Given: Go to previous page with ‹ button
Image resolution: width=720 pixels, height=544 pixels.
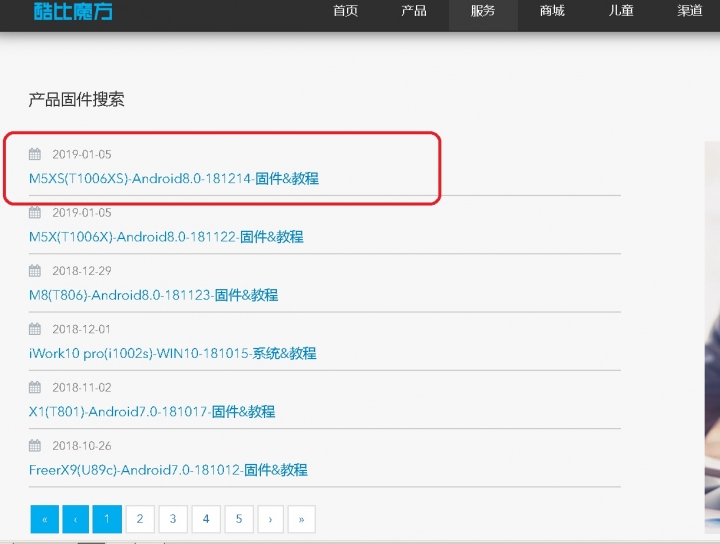Looking at the screenshot, I should point(75,519).
